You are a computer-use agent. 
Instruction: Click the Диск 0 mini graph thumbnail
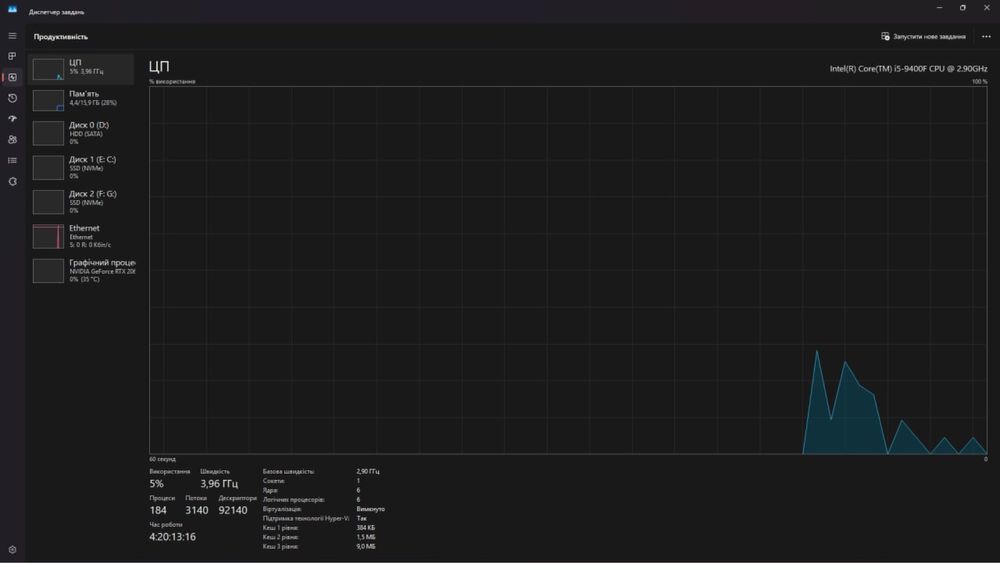pyautogui.click(x=48, y=133)
